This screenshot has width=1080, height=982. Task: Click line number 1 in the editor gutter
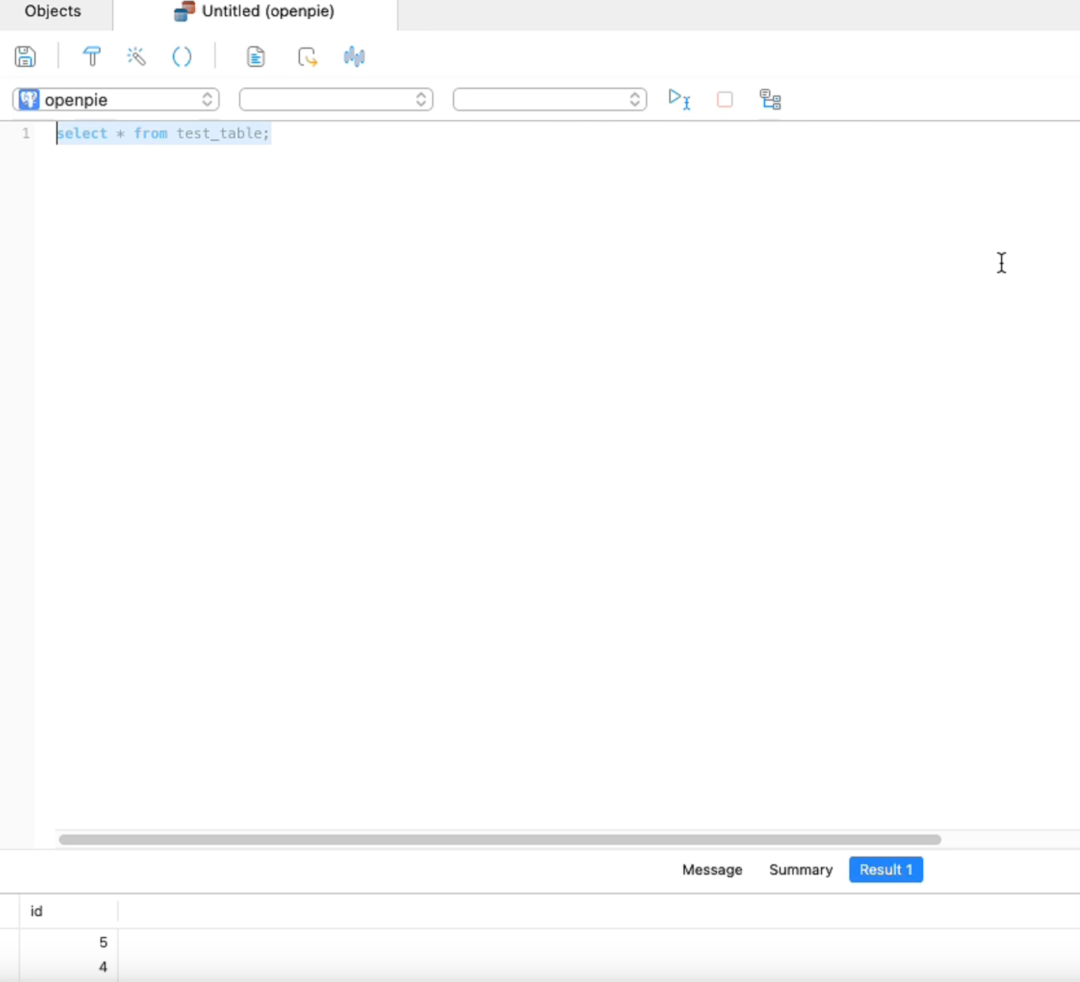click(25, 133)
